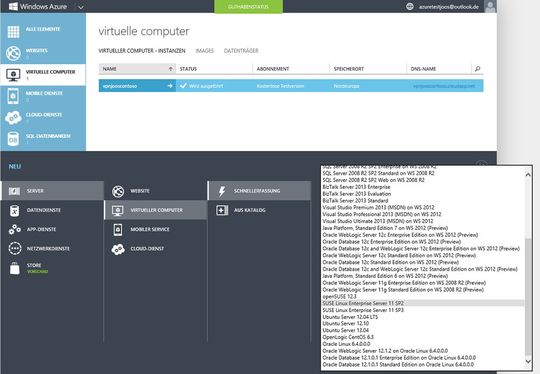Open Mobile Dienste sidebar icon
This screenshot has width=540, height=374.
(x=13, y=96)
